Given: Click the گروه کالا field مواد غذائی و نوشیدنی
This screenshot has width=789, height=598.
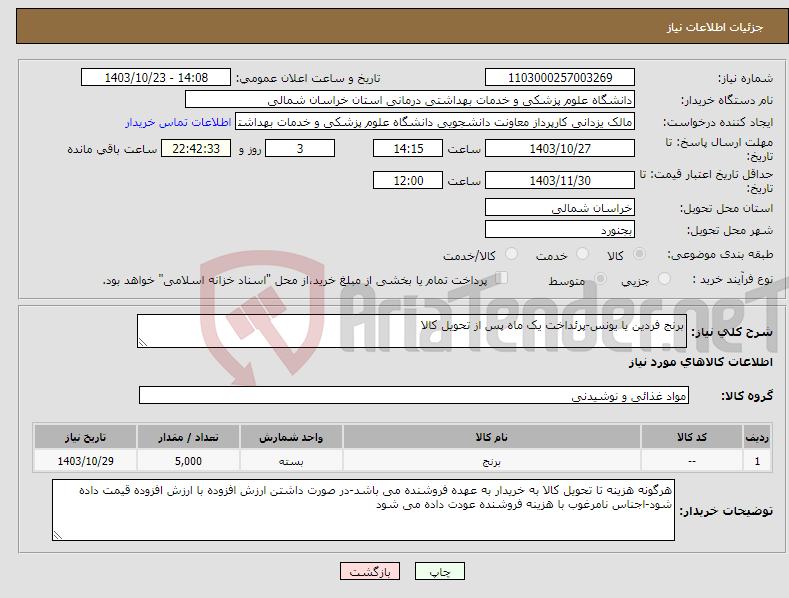Looking at the screenshot, I should pos(414,396).
